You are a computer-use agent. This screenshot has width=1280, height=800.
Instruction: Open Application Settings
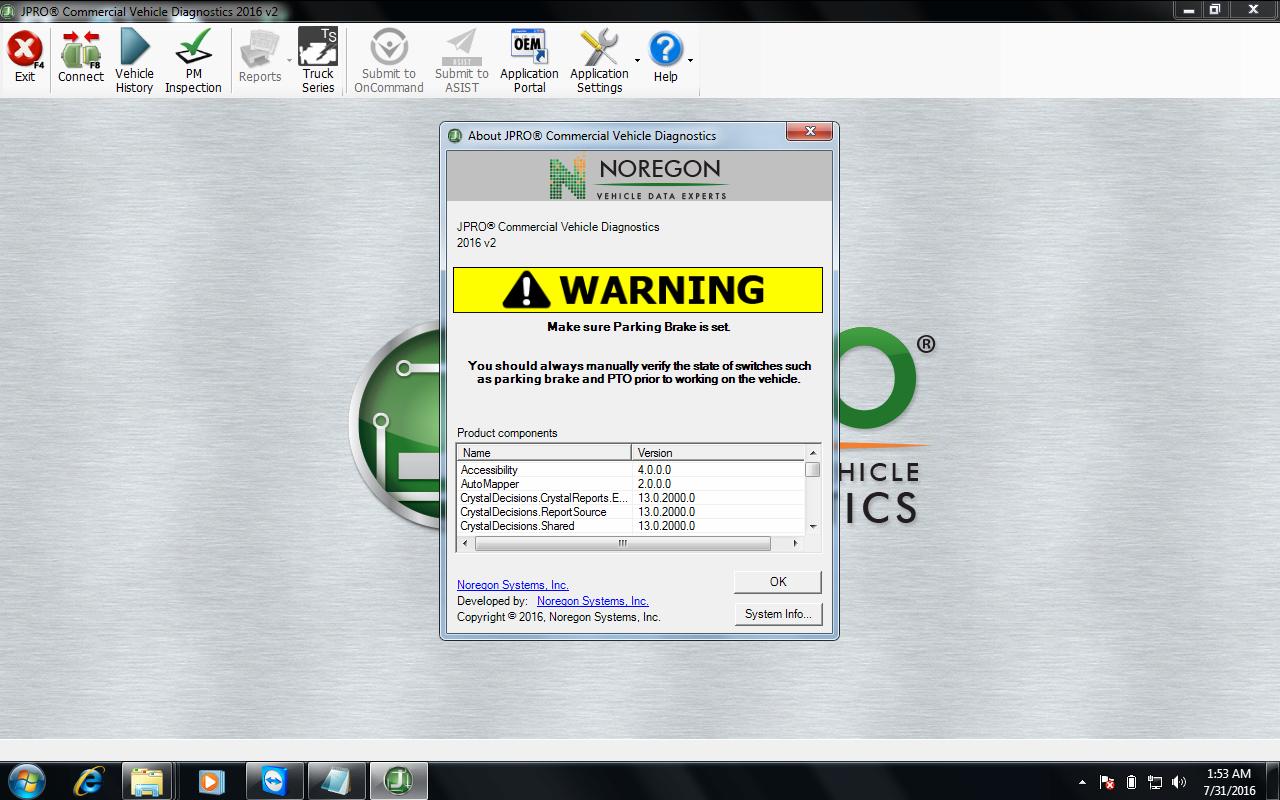599,61
